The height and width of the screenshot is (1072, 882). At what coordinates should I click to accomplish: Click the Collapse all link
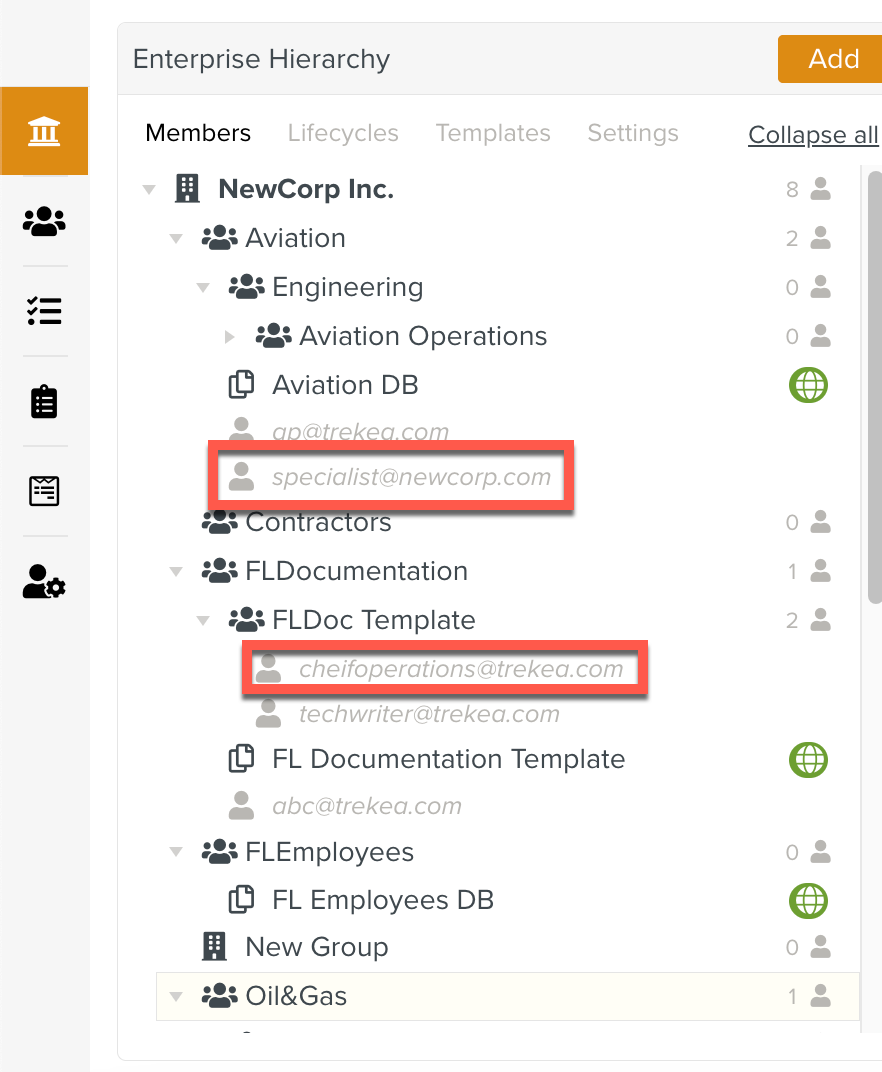tap(812, 135)
